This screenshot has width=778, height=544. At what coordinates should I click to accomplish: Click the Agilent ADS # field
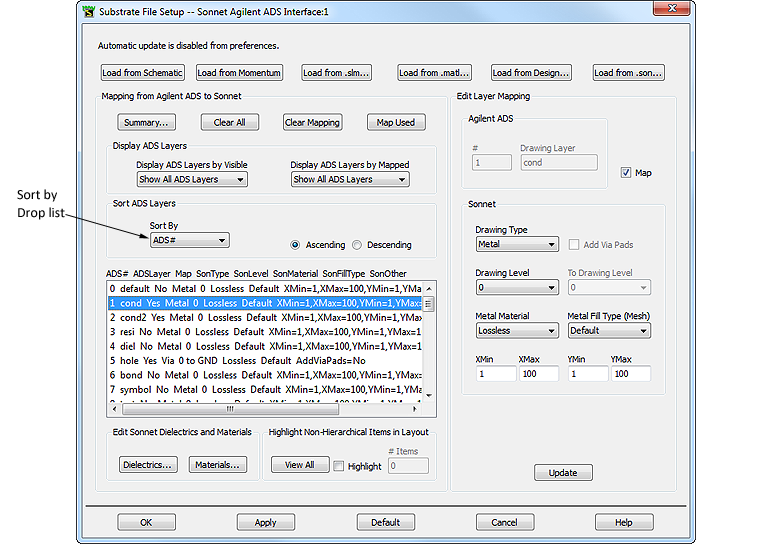pos(492,163)
